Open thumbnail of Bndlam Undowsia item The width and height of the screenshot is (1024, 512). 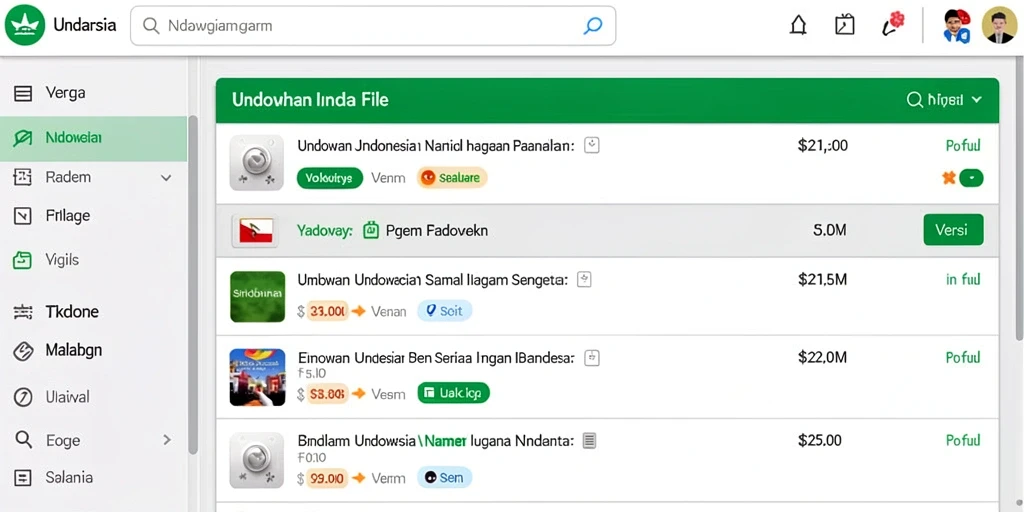257,460
